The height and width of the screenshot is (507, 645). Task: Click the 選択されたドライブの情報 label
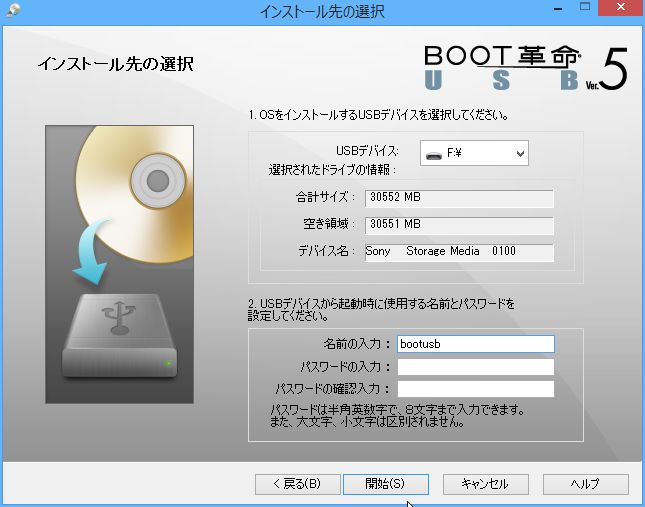pyautogui.click(x=332, y=170)
